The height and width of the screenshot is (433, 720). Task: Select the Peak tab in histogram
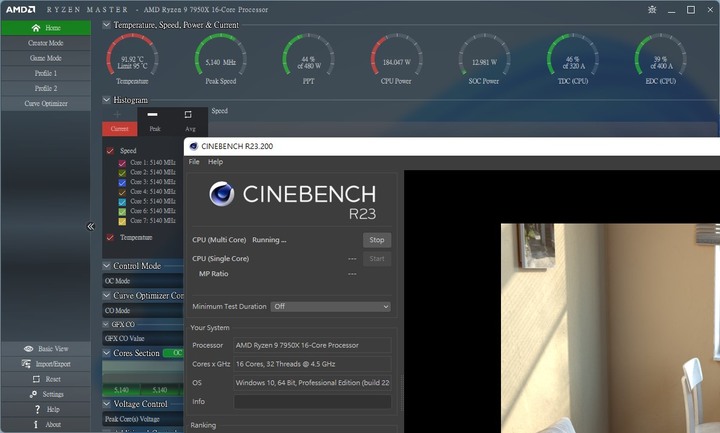tap(155, 129)
